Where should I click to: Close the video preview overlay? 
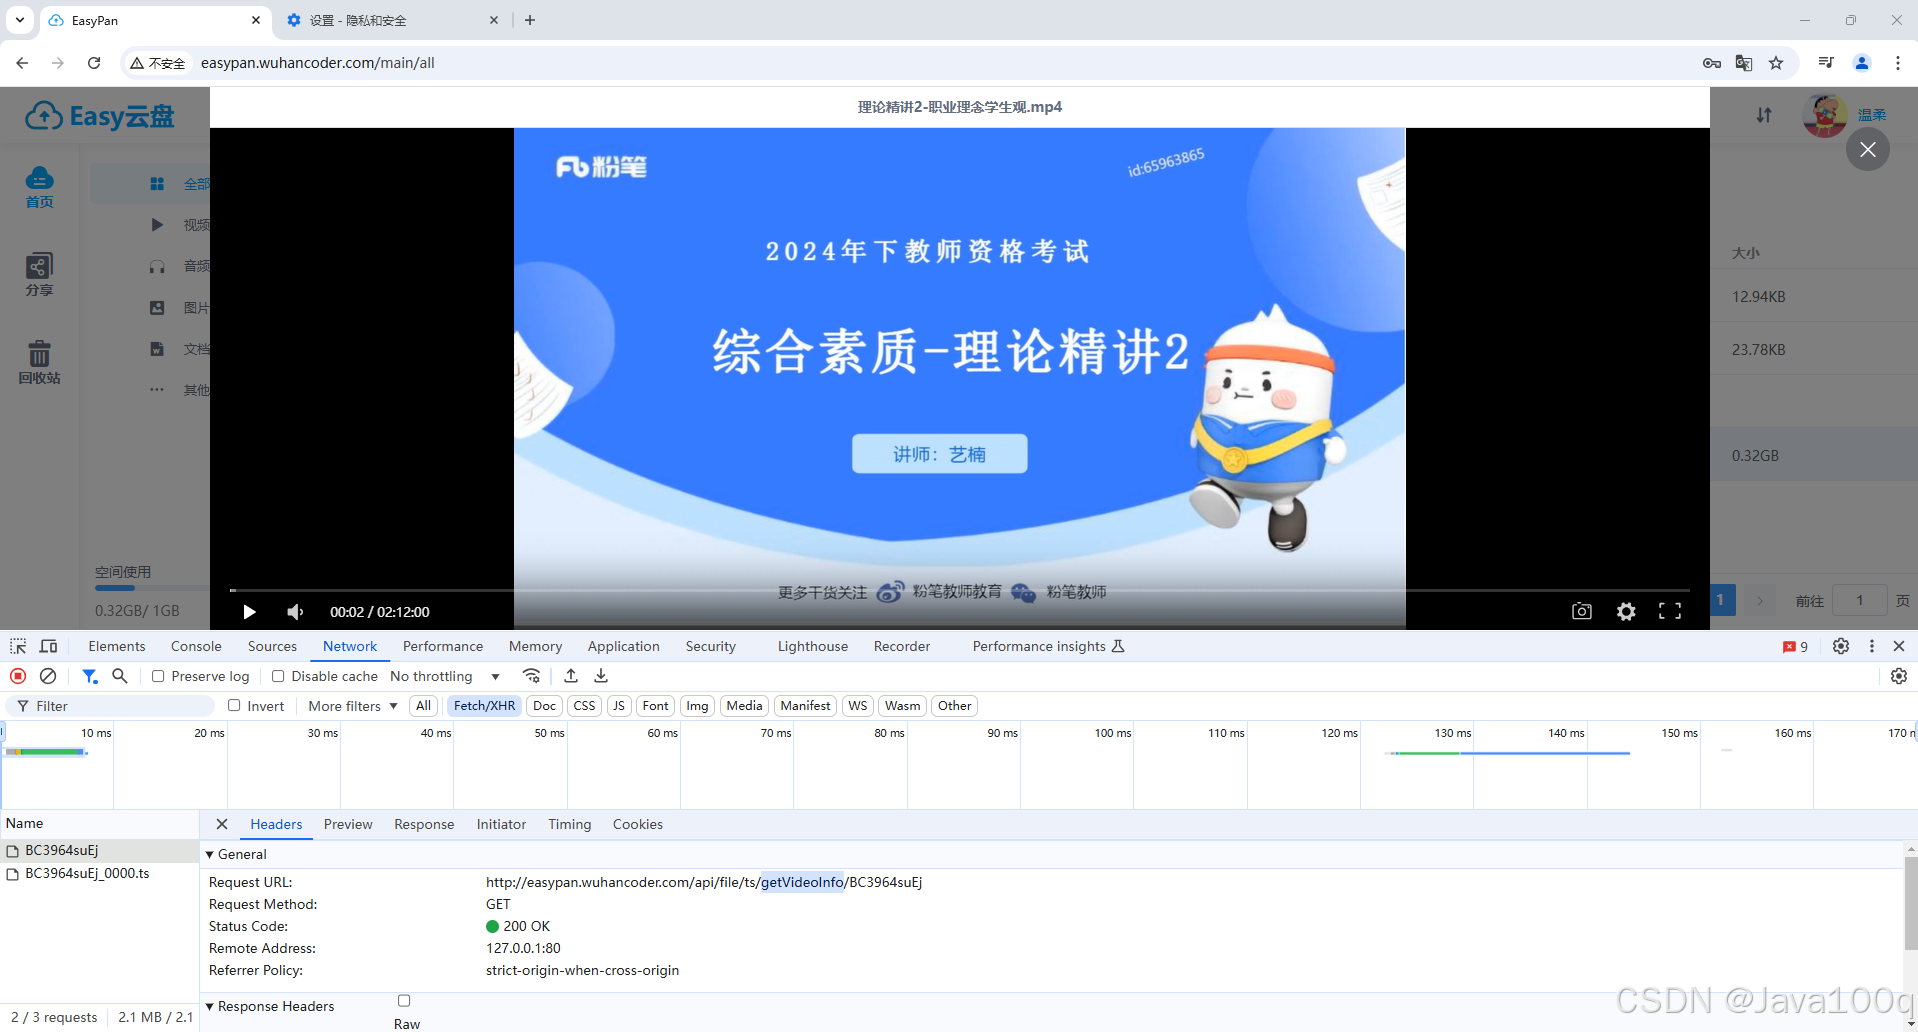point(1868,150)
